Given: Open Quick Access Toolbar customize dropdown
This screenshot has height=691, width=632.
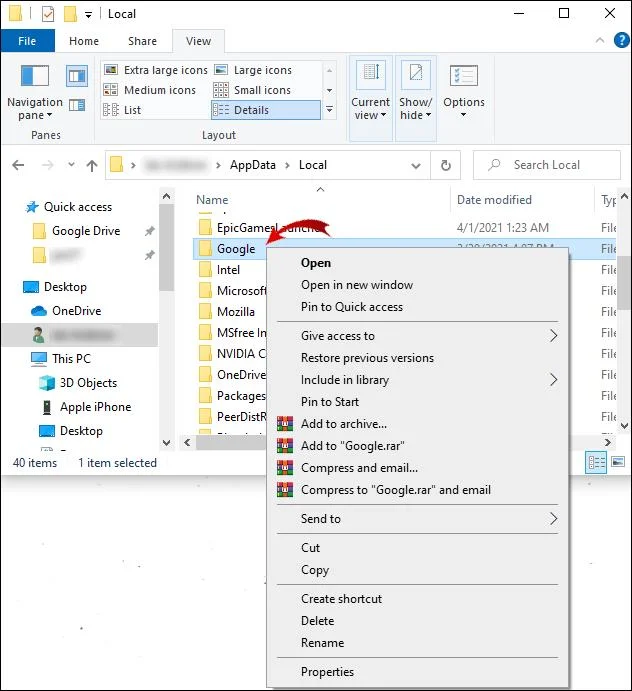Looking at the screenshot, I should coord(89,15).
